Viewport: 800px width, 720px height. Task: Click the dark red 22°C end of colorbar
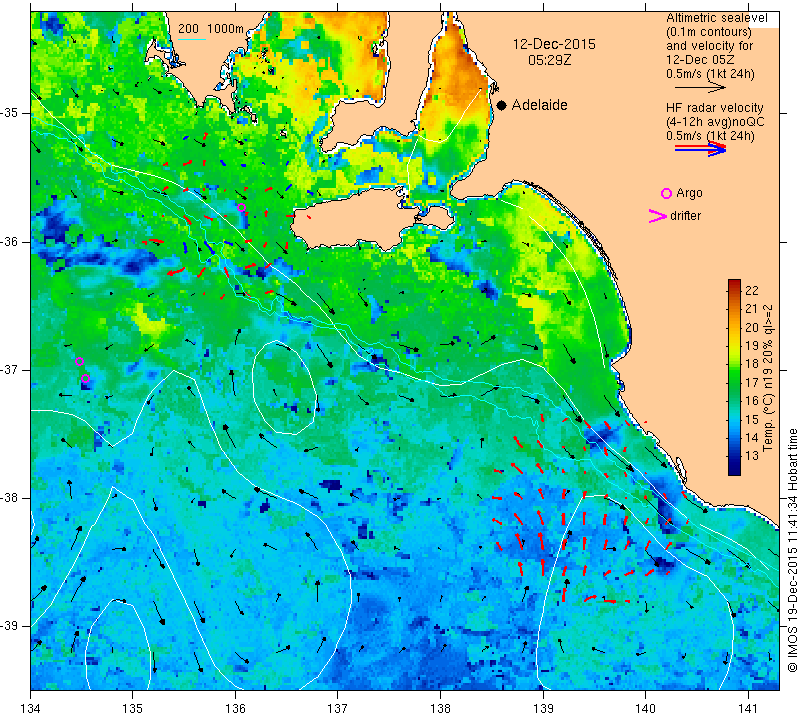(734, 284)
